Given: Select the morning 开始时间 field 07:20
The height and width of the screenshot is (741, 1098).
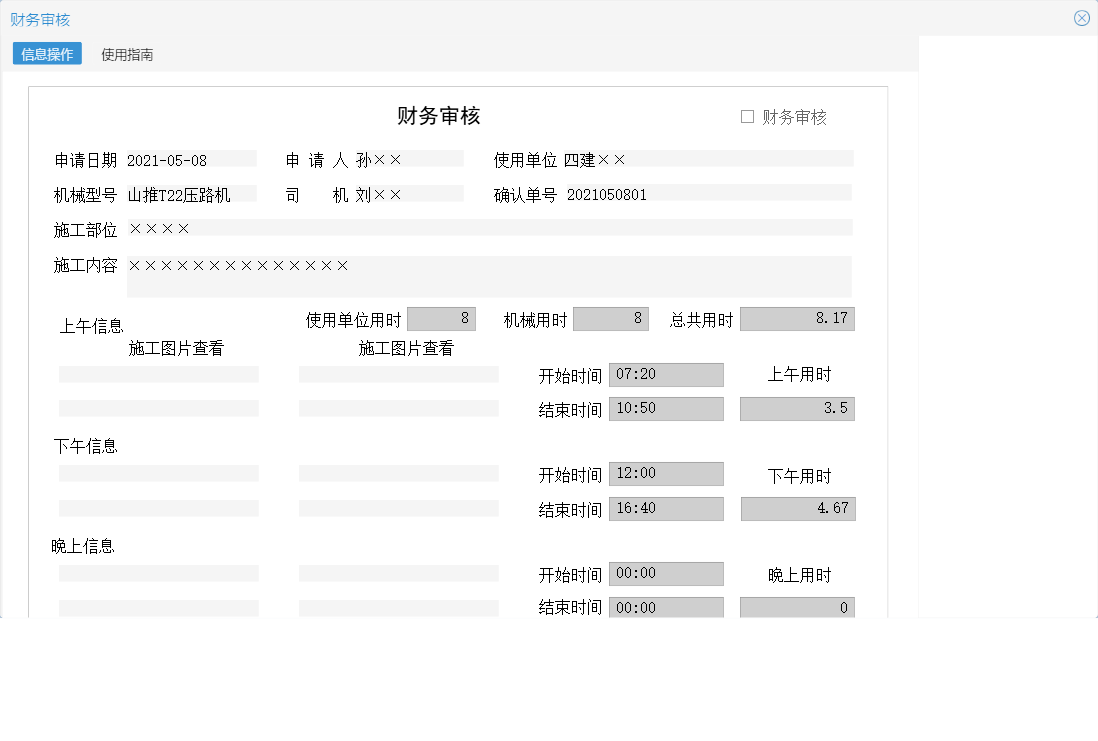Looking at the screenshot, I should 666,374.
